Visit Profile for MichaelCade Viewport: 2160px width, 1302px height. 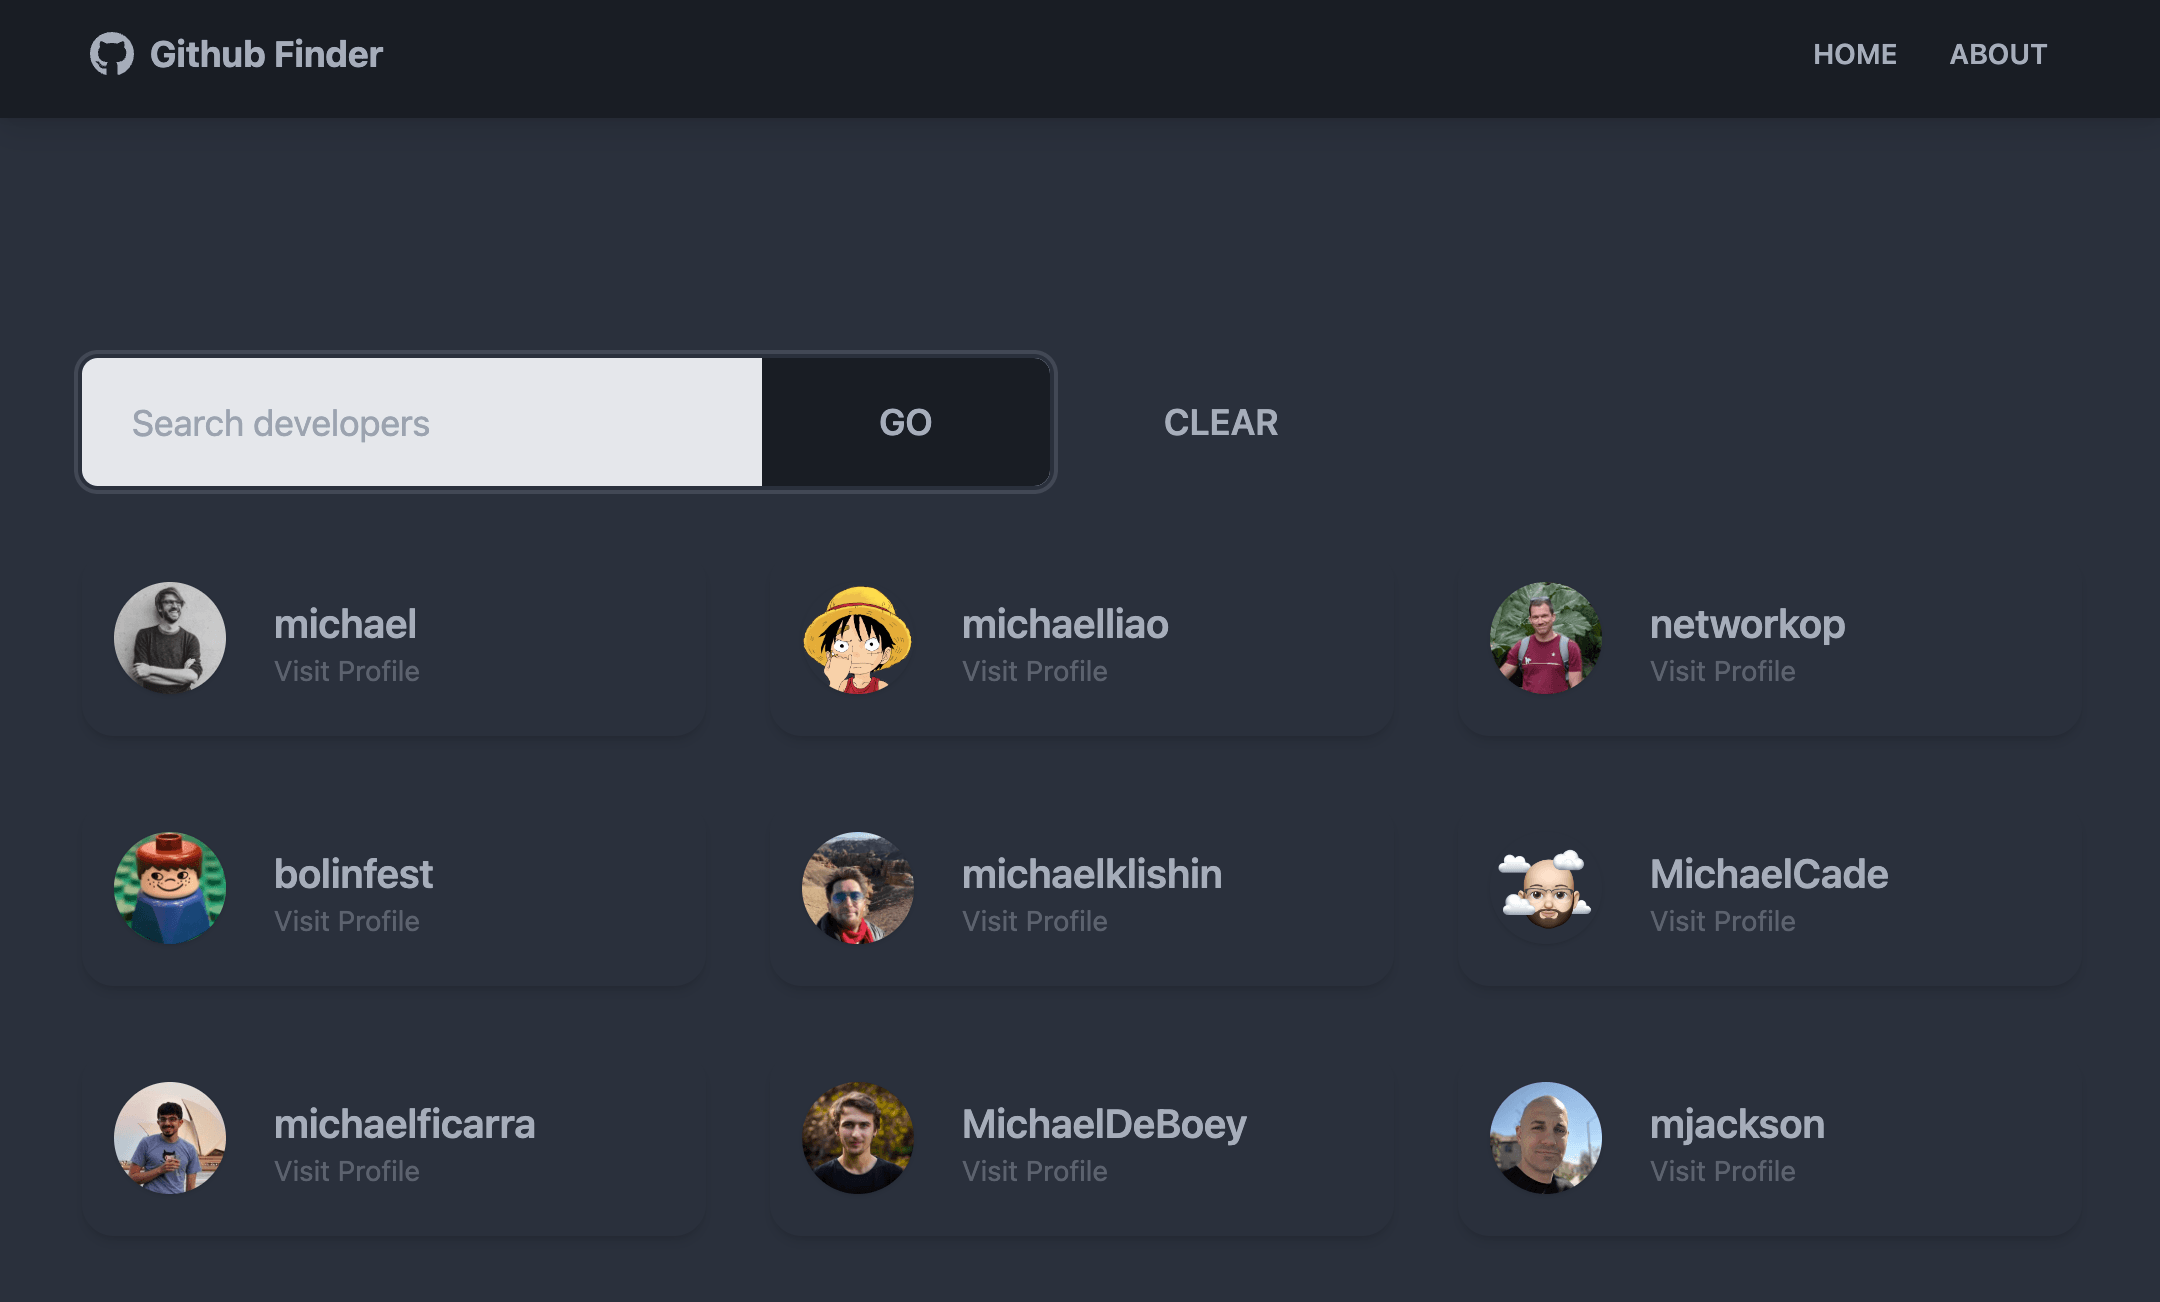click(1722, 921)
